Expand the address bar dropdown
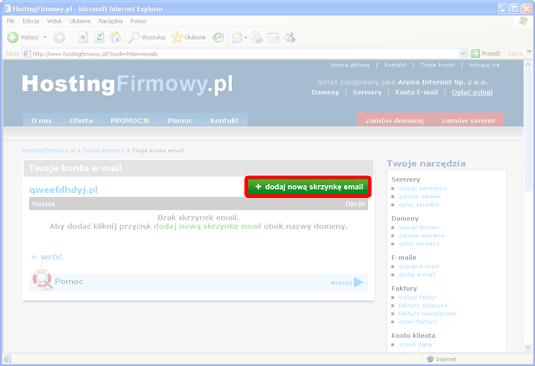 pyautogui.click(x=463, y=54)
